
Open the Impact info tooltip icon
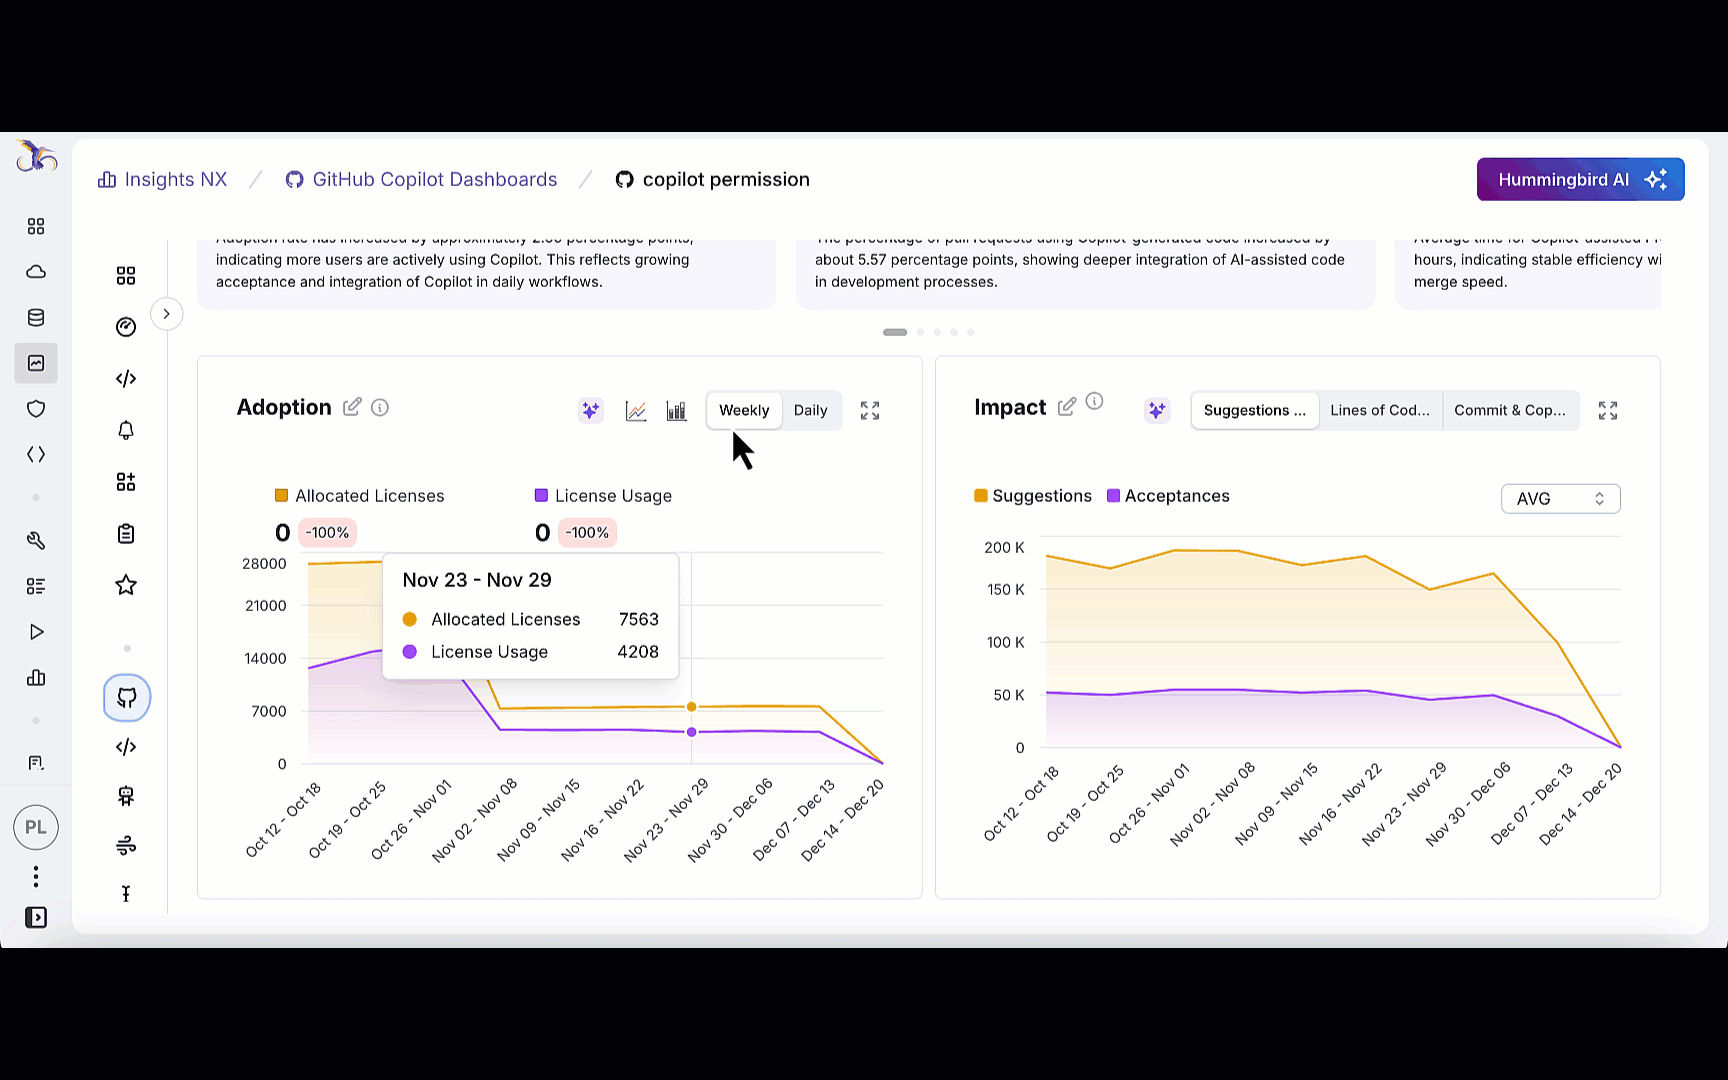(1095, 402)
